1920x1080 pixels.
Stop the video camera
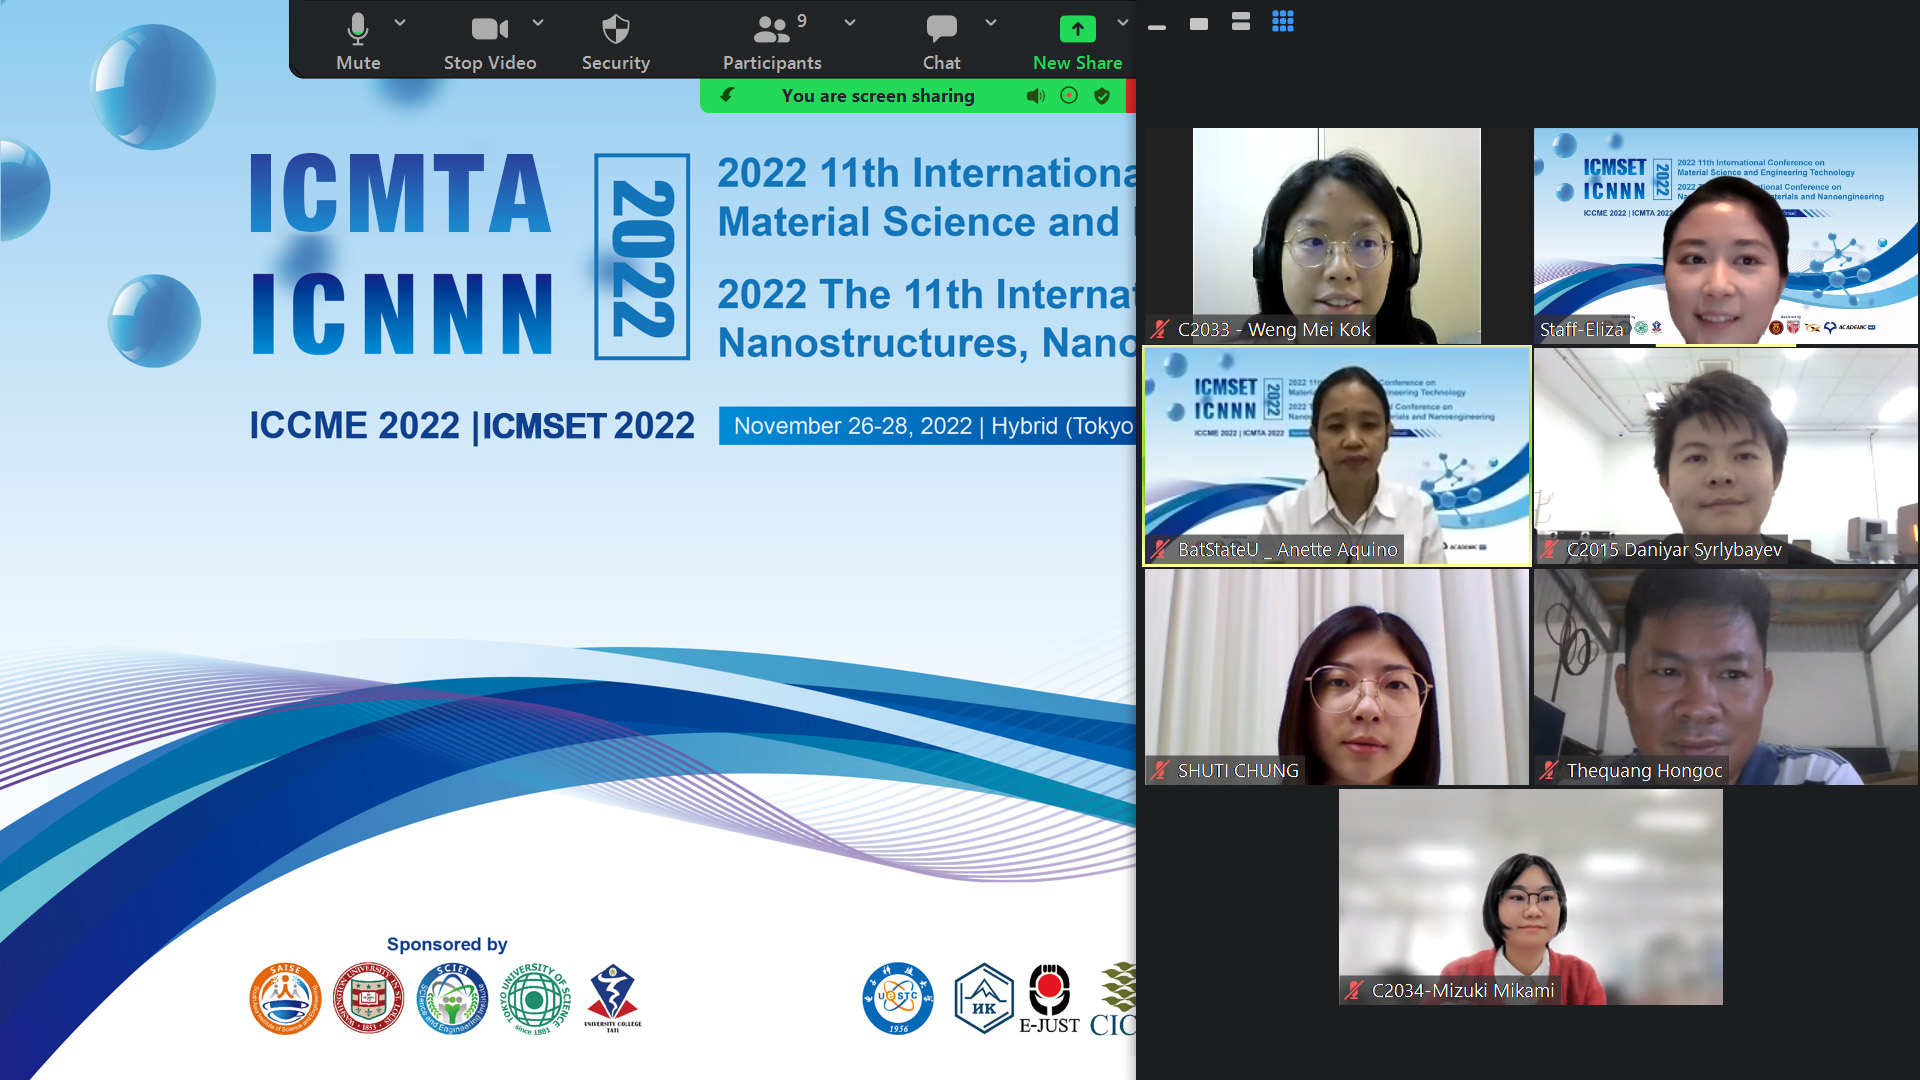(490, 42)
